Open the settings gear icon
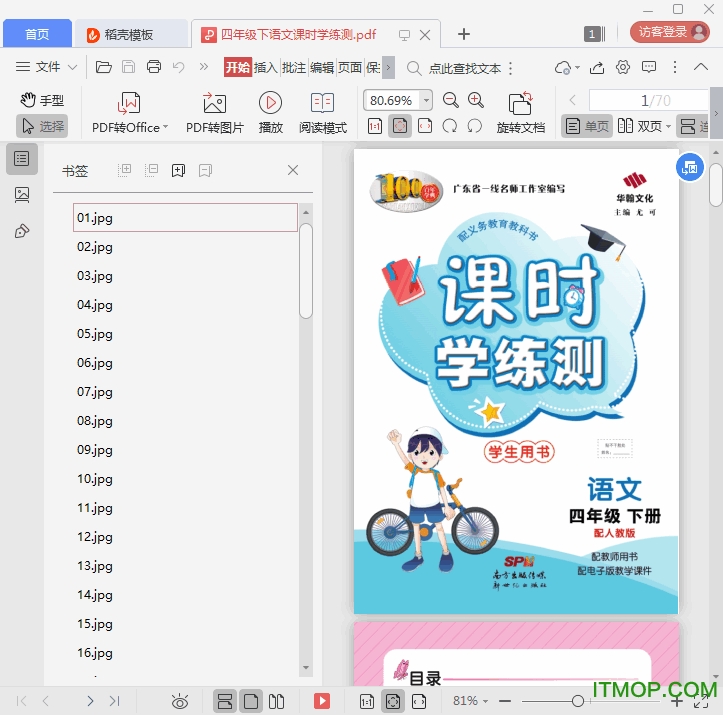723x715 pixels. 622,67
